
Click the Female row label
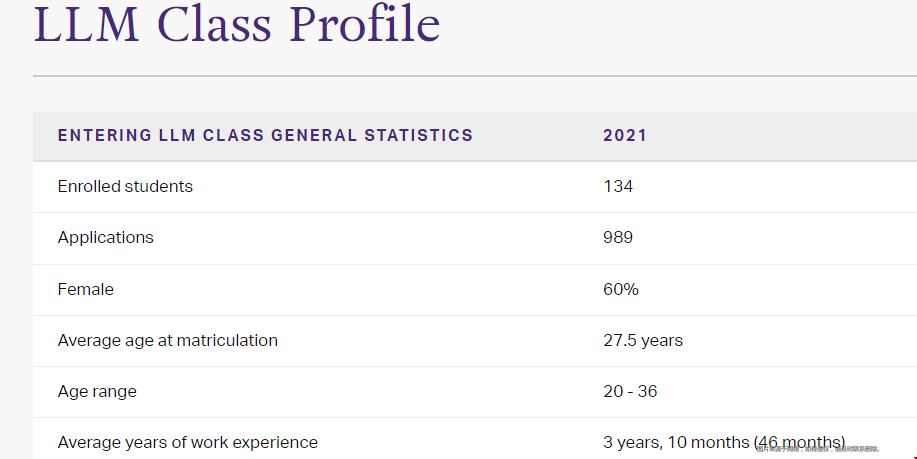(x=86, y=289)
